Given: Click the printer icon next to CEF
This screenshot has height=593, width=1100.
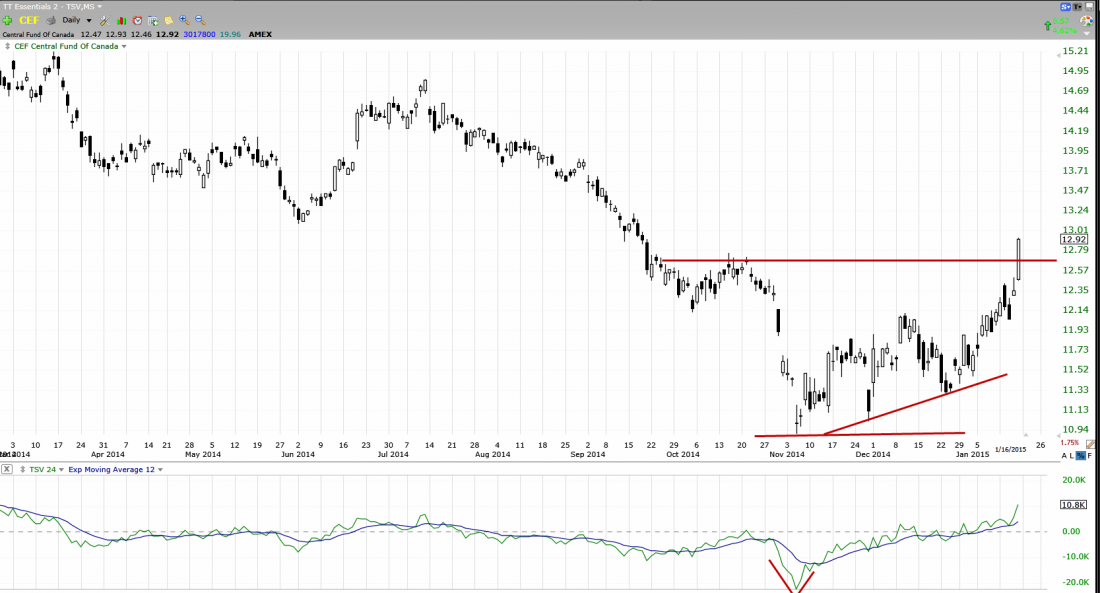Looking at the screenshot, I should [49, 20].
